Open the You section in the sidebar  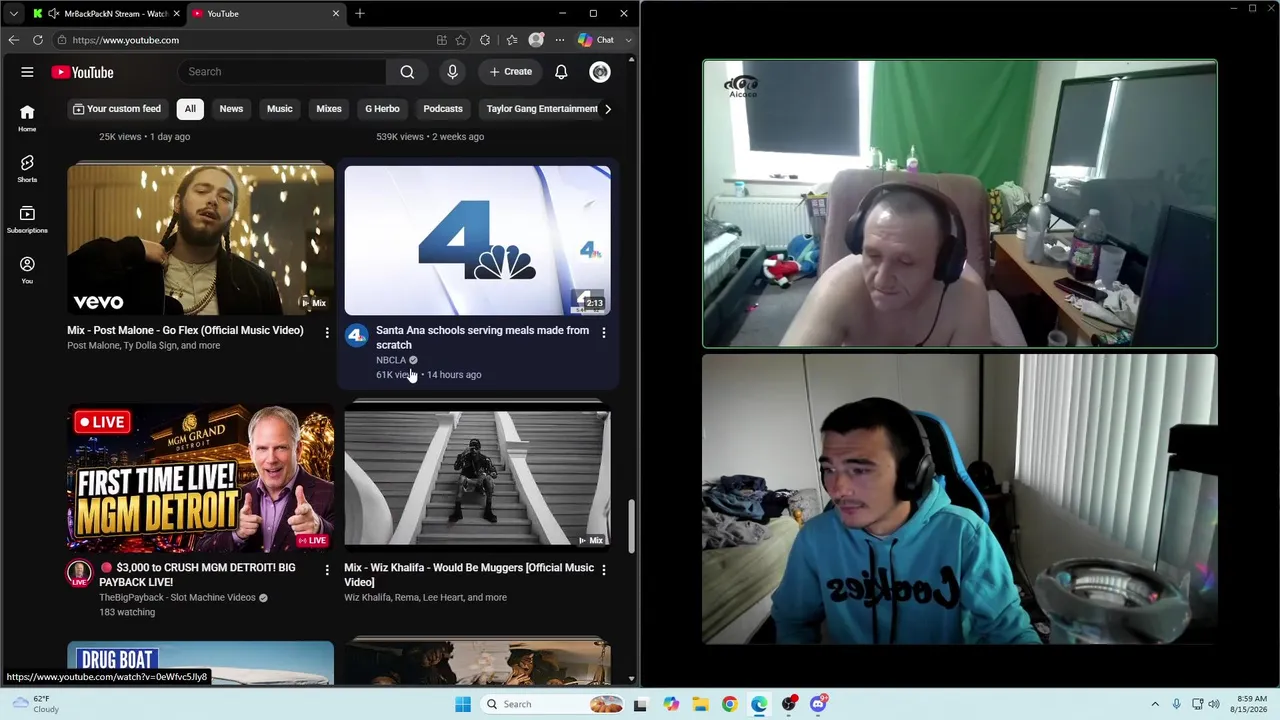click(x=27, y=270)
